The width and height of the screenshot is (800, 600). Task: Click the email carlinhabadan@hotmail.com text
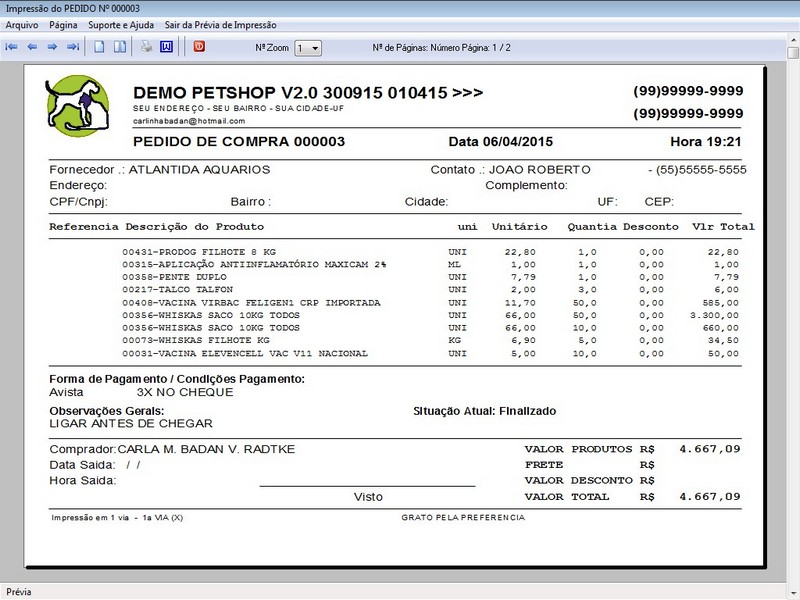188,121
